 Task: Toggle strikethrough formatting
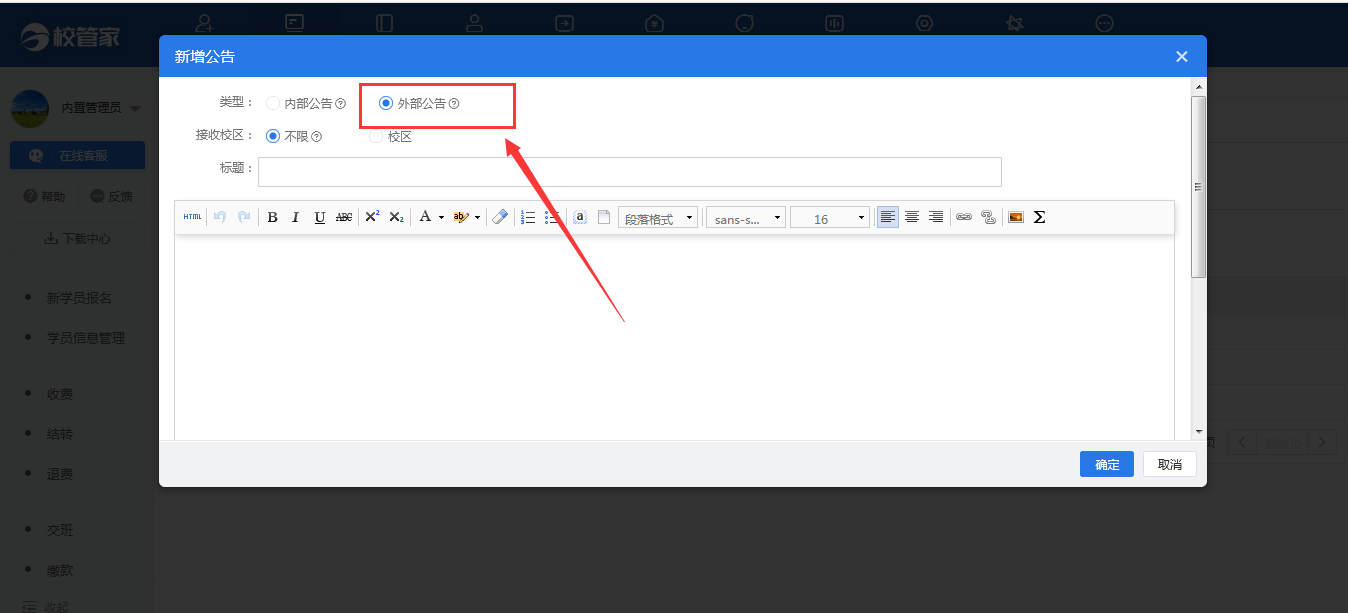click(x=344, y=217)
